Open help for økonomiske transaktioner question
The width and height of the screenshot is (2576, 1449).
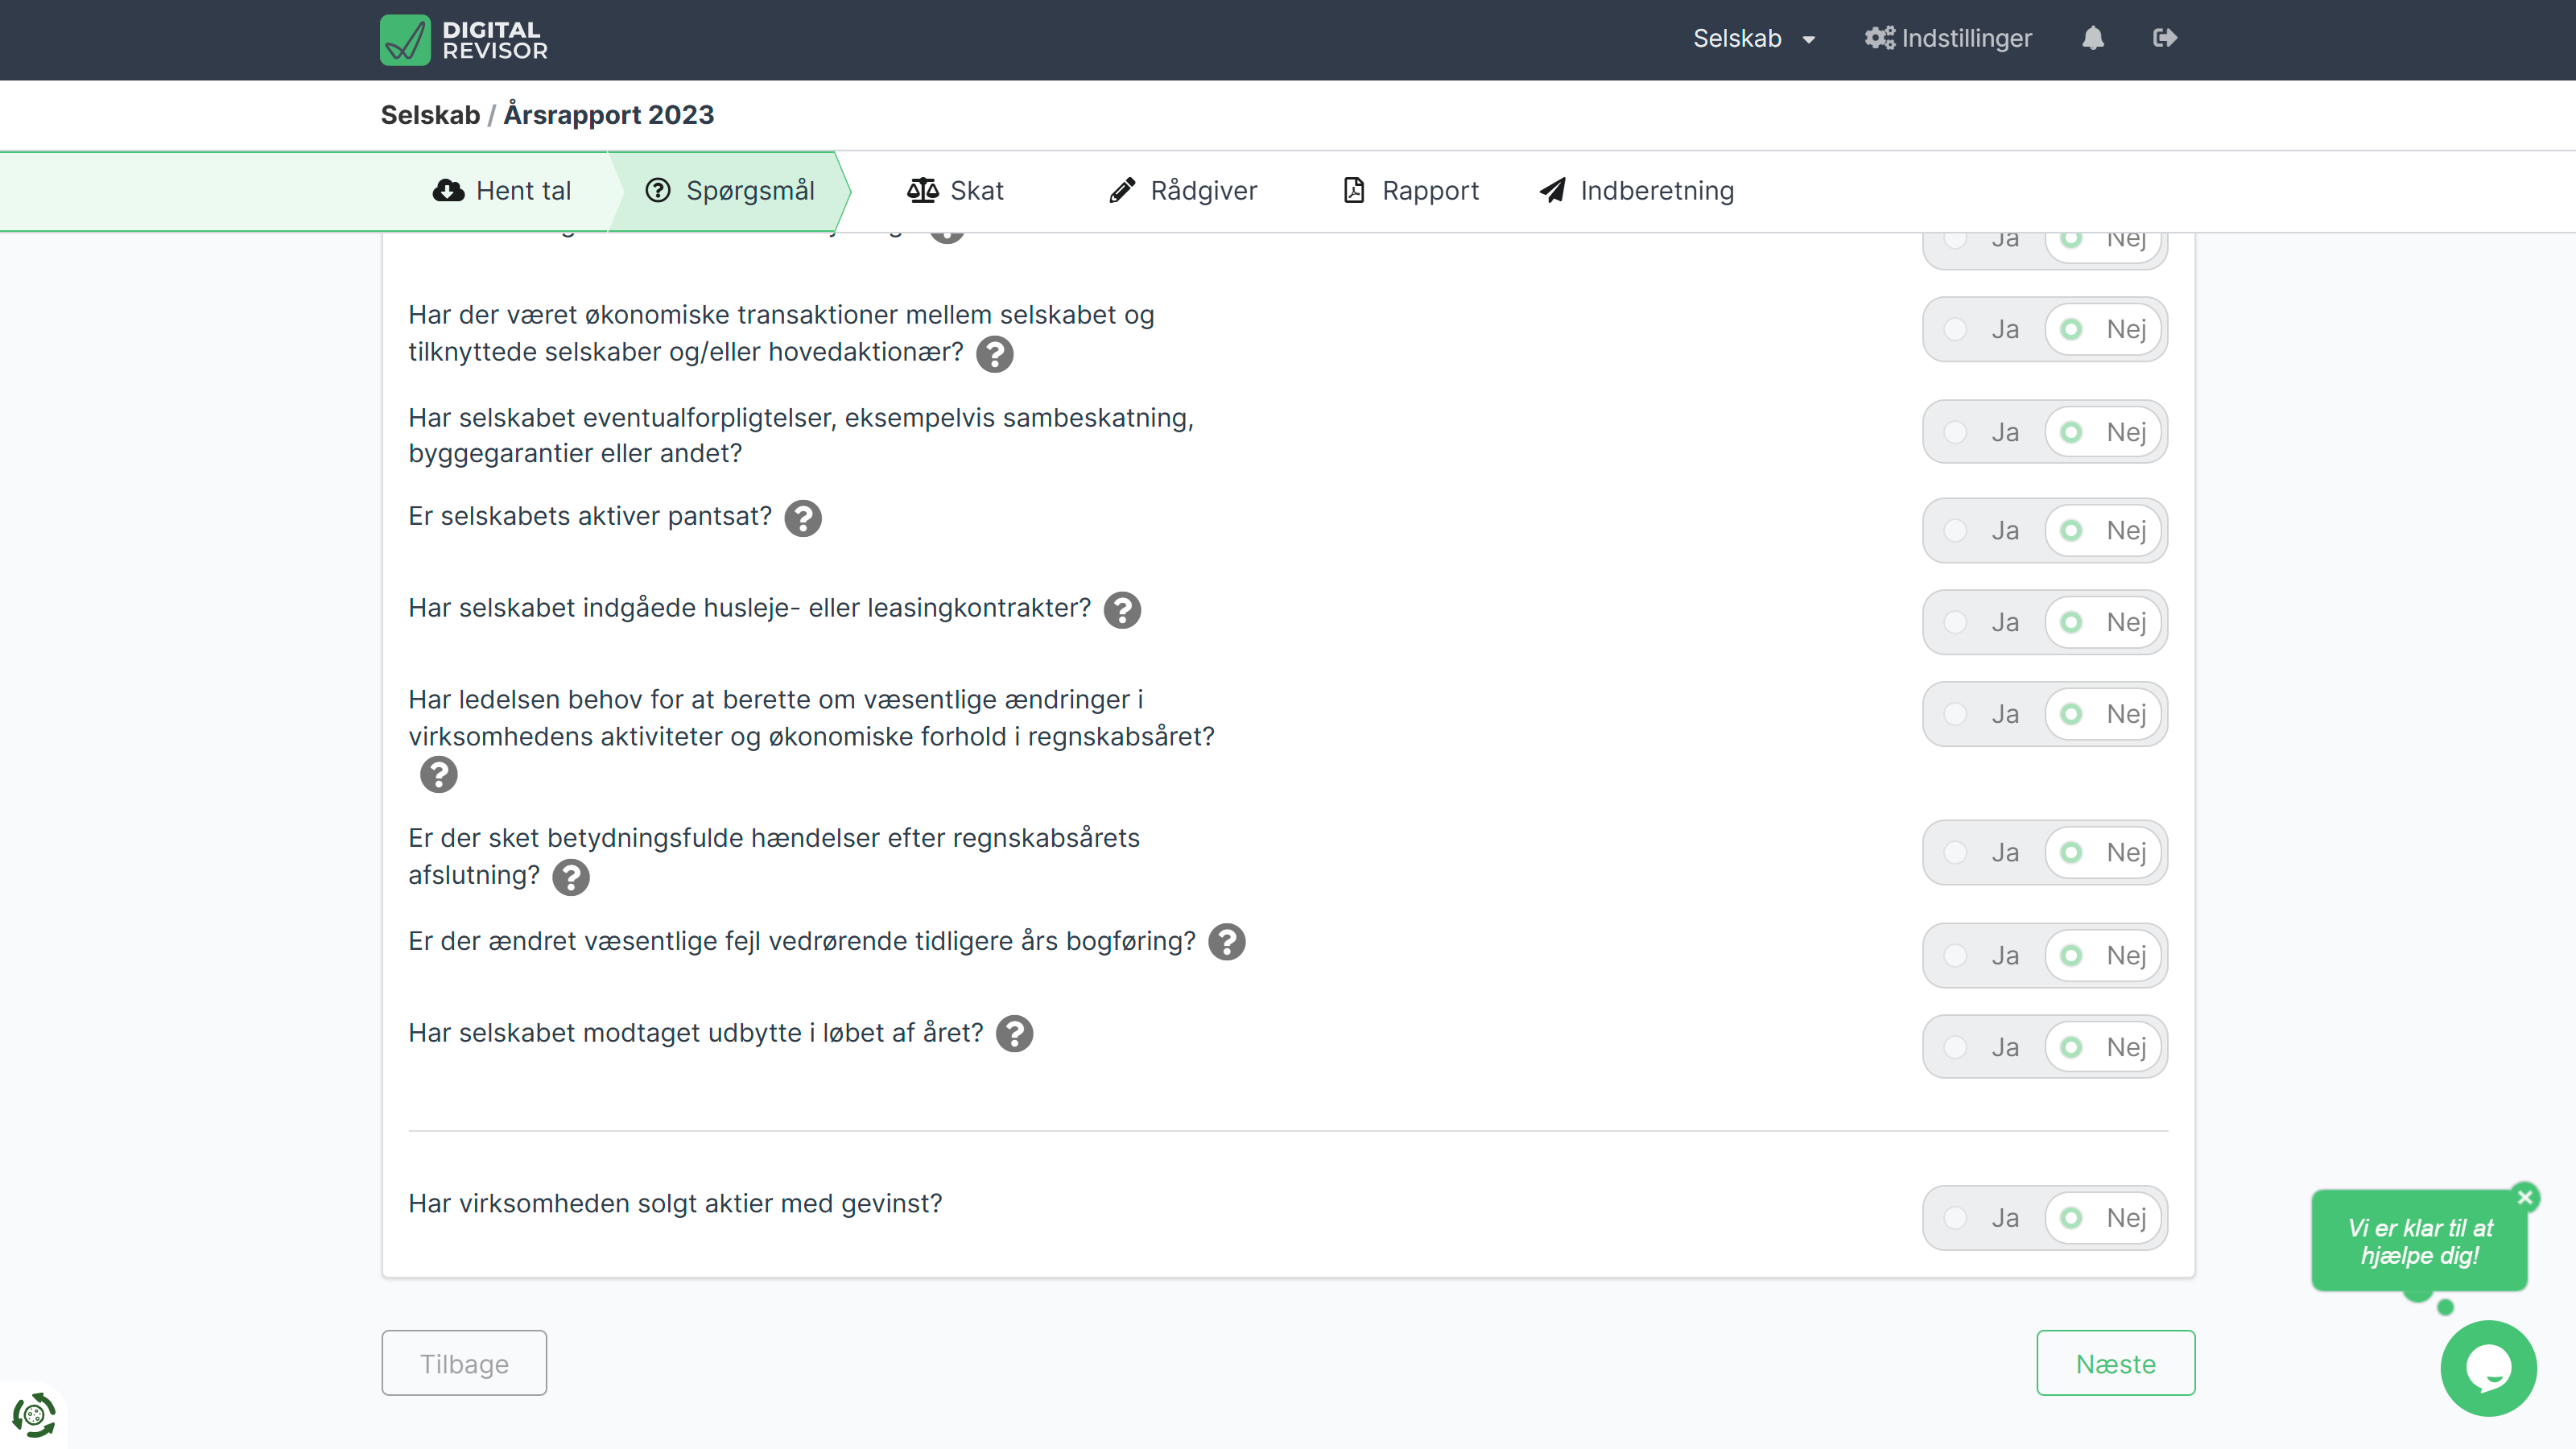(x=994, y=354)
